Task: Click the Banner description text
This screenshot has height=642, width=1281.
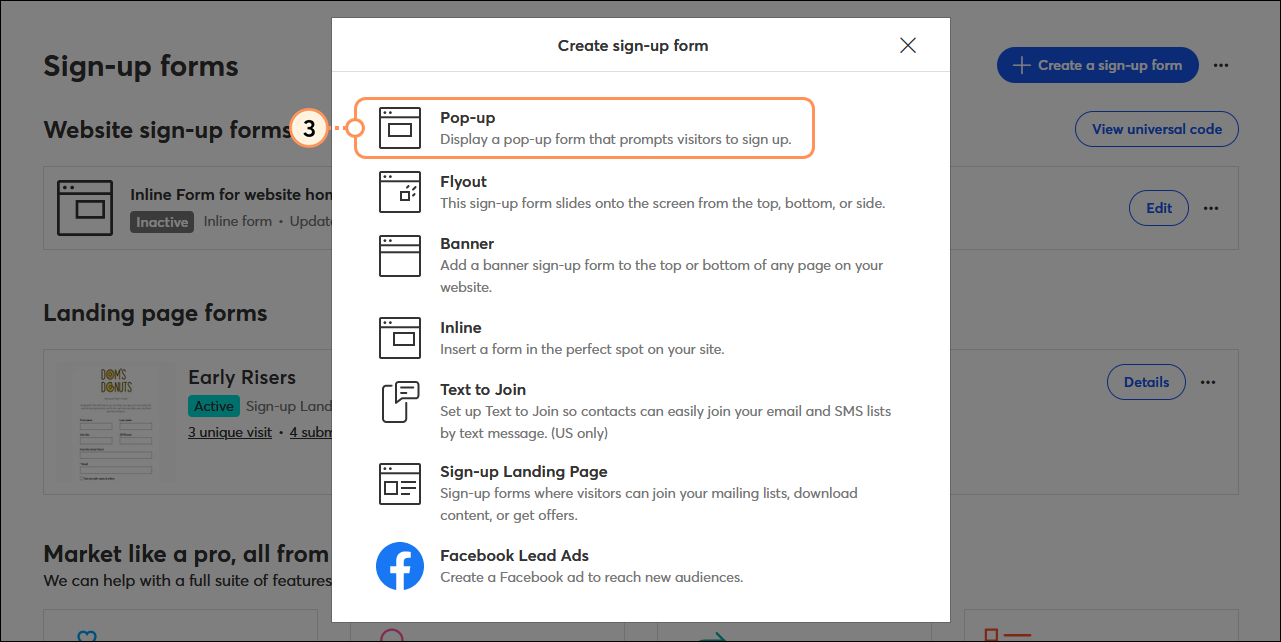Action: 662,276
